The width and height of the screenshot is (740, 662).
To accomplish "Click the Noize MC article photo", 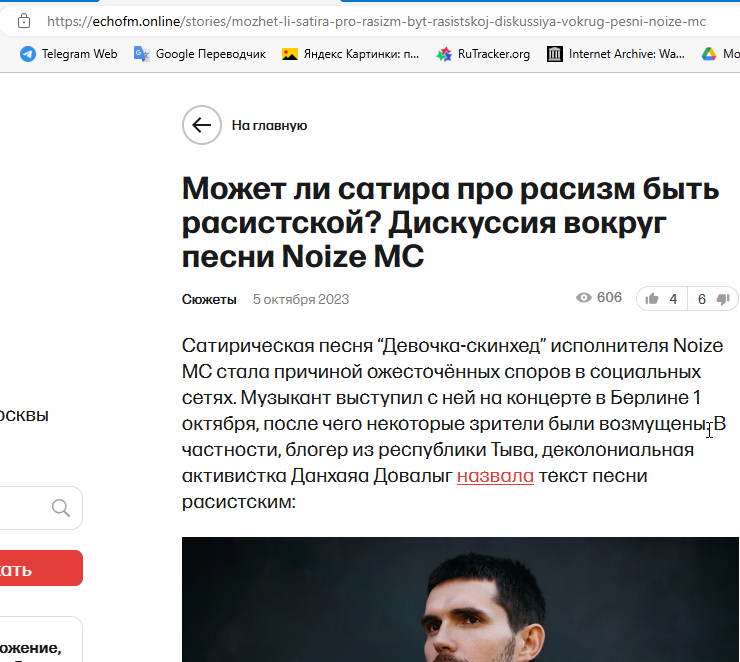I will (x=460, y=599).
